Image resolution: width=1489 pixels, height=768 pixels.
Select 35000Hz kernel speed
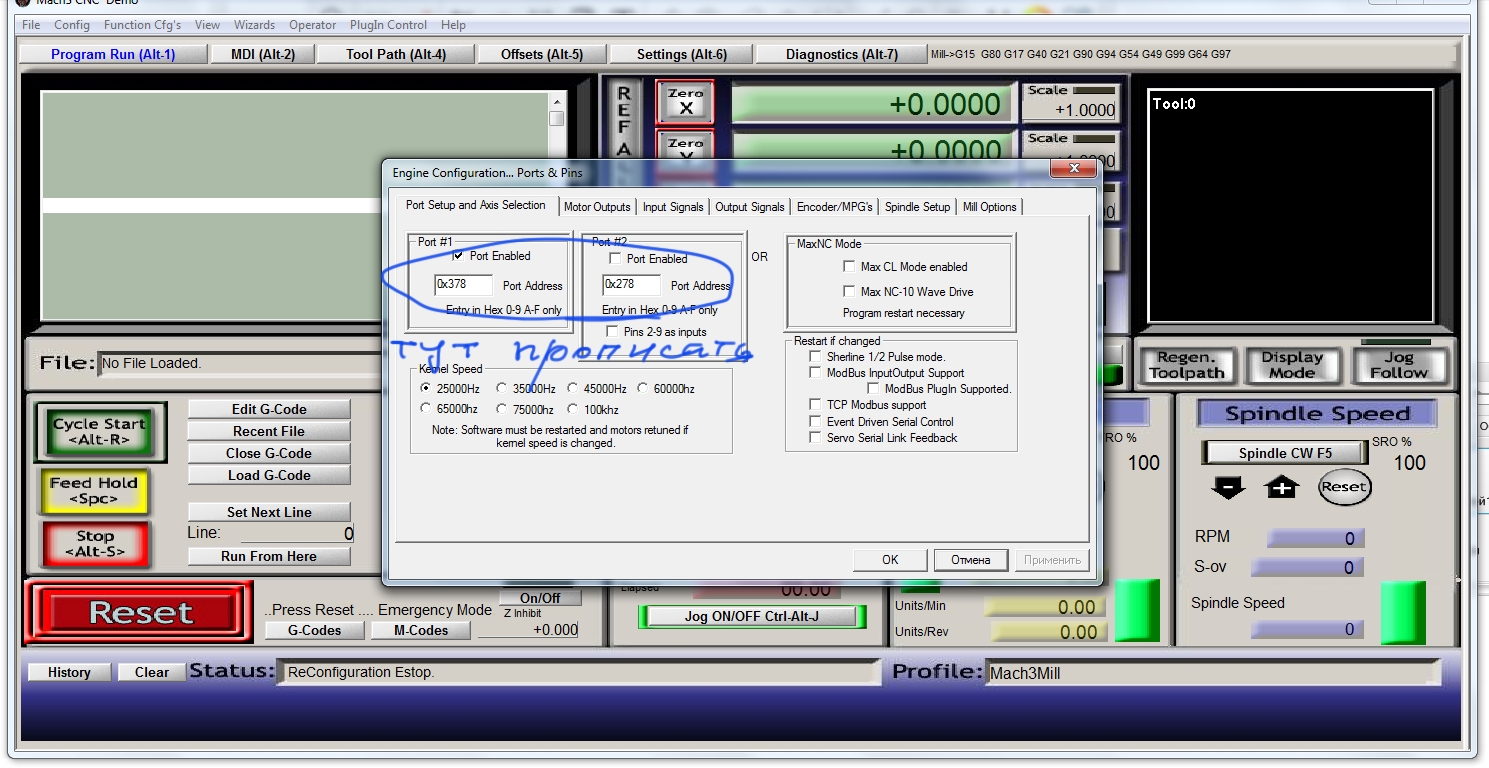[x=502, y=389]
